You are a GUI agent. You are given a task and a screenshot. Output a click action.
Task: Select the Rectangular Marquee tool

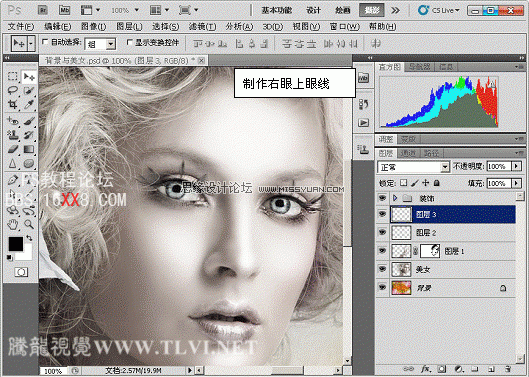click(12, 76)
